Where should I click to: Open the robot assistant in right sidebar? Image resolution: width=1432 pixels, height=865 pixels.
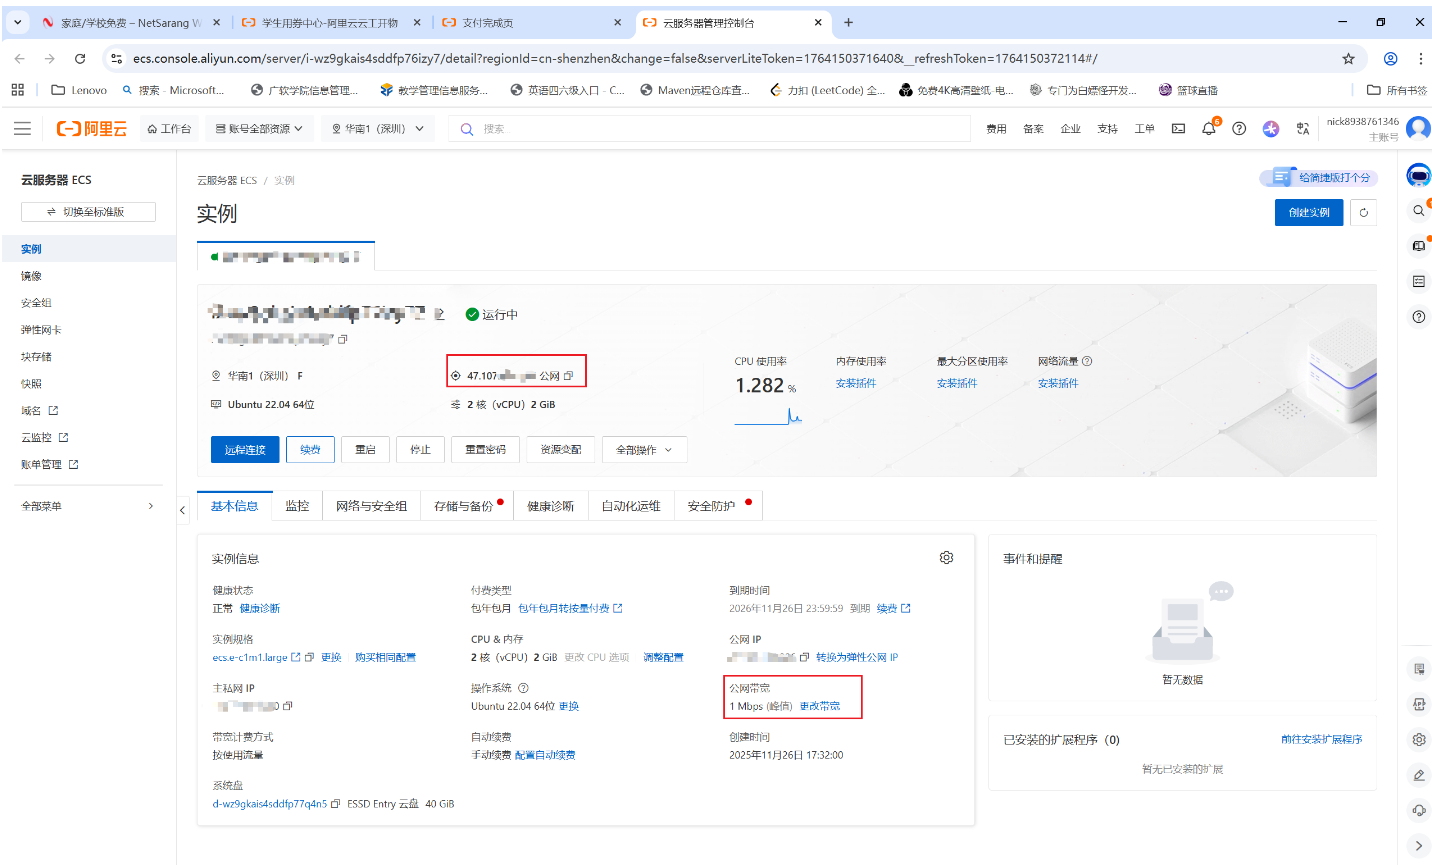(x=1418, y=176)
